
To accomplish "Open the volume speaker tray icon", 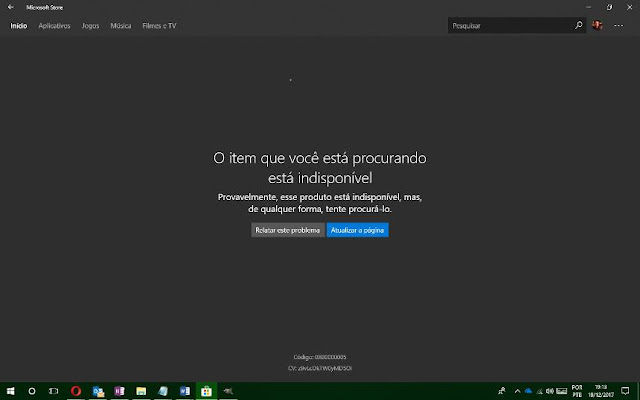I will [x=550, y=391].
